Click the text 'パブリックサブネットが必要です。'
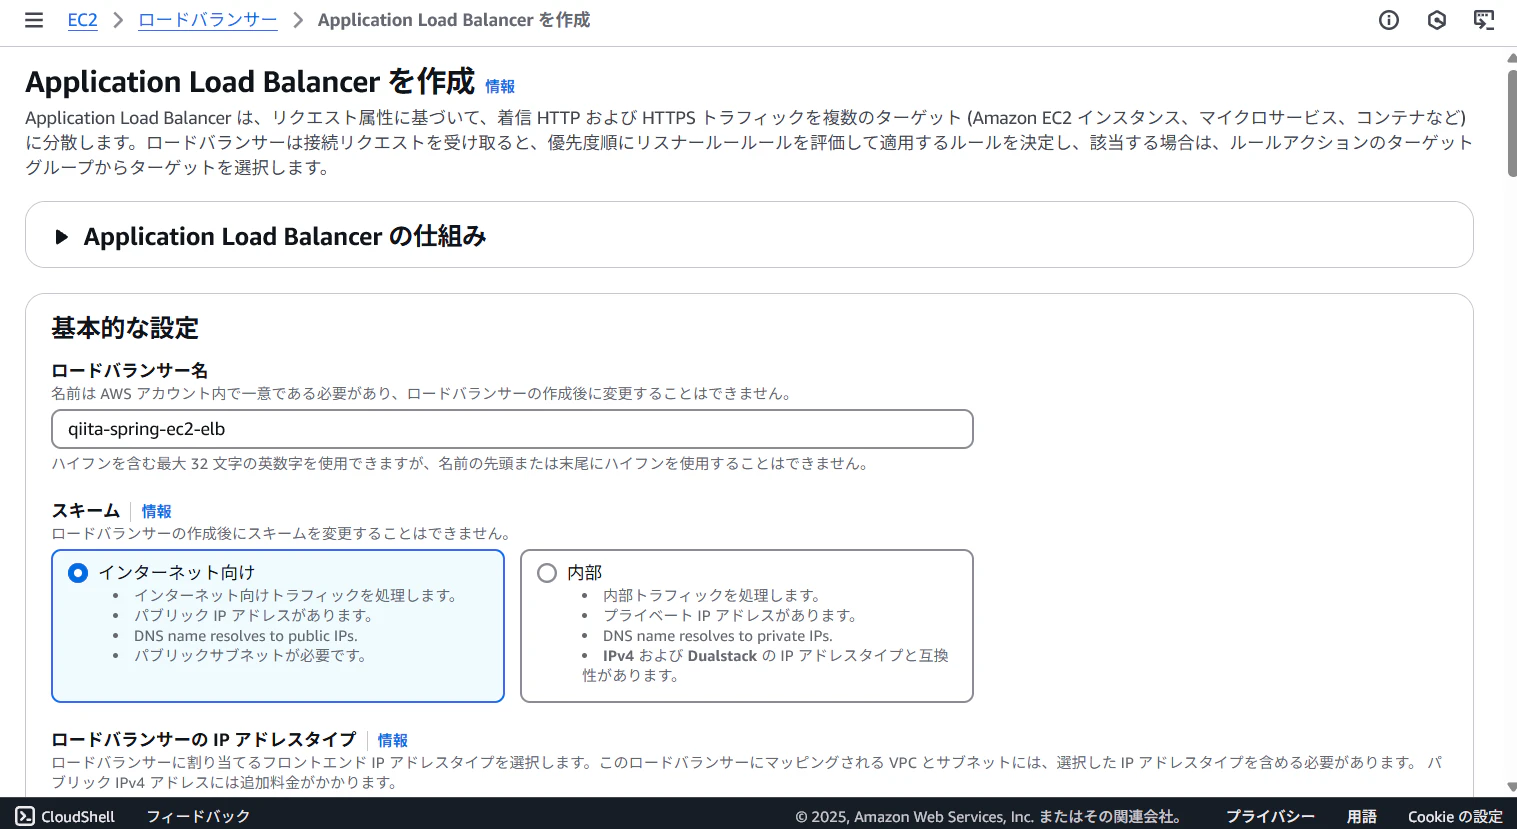Viewport: 1517px width, 829px height. click(x=251, y=656)
